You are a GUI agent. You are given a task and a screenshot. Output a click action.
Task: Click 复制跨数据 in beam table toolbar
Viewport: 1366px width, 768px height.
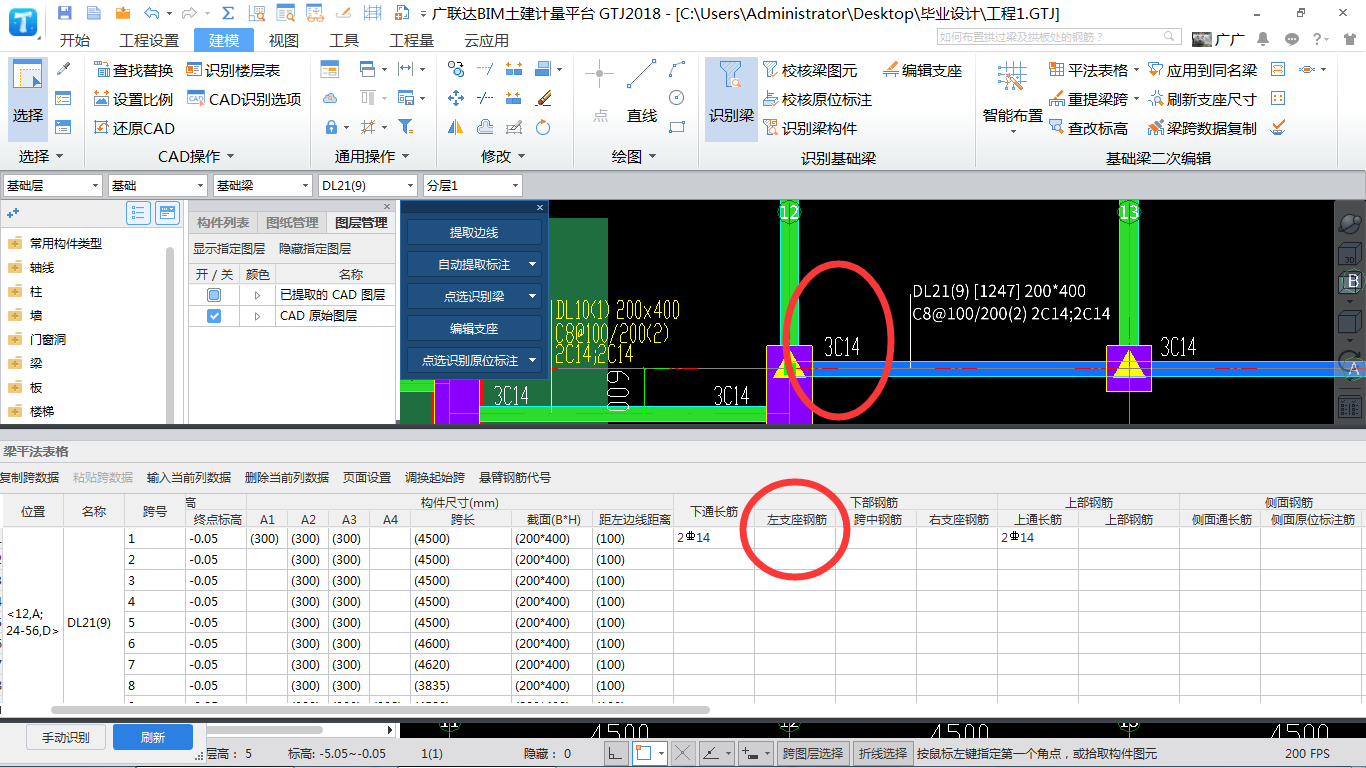click(29, 478)
